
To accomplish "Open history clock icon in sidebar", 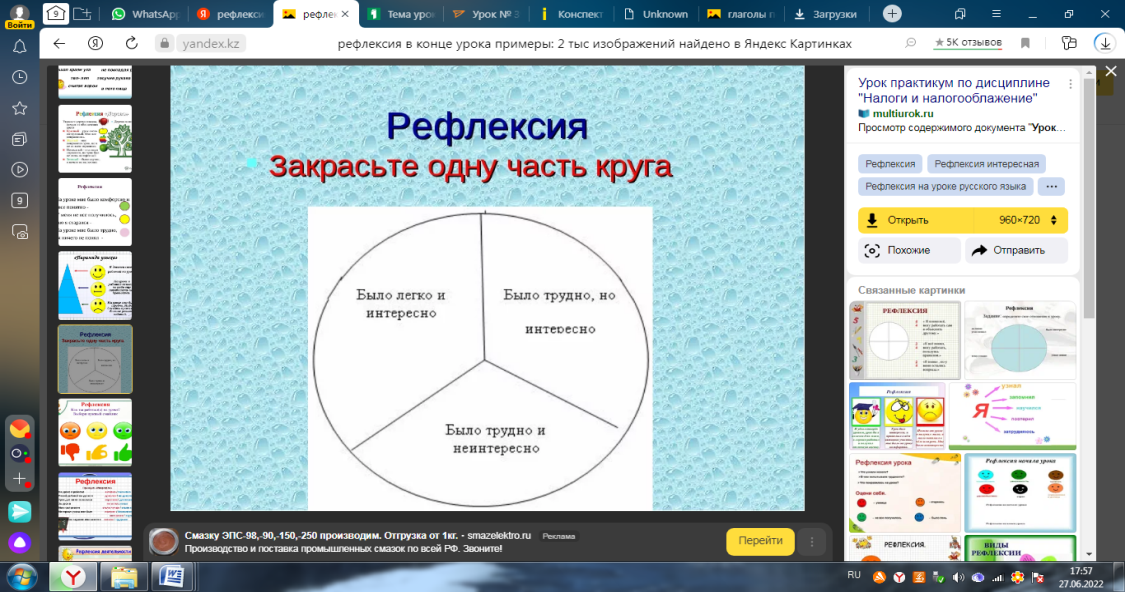I will tap(19, 77).
